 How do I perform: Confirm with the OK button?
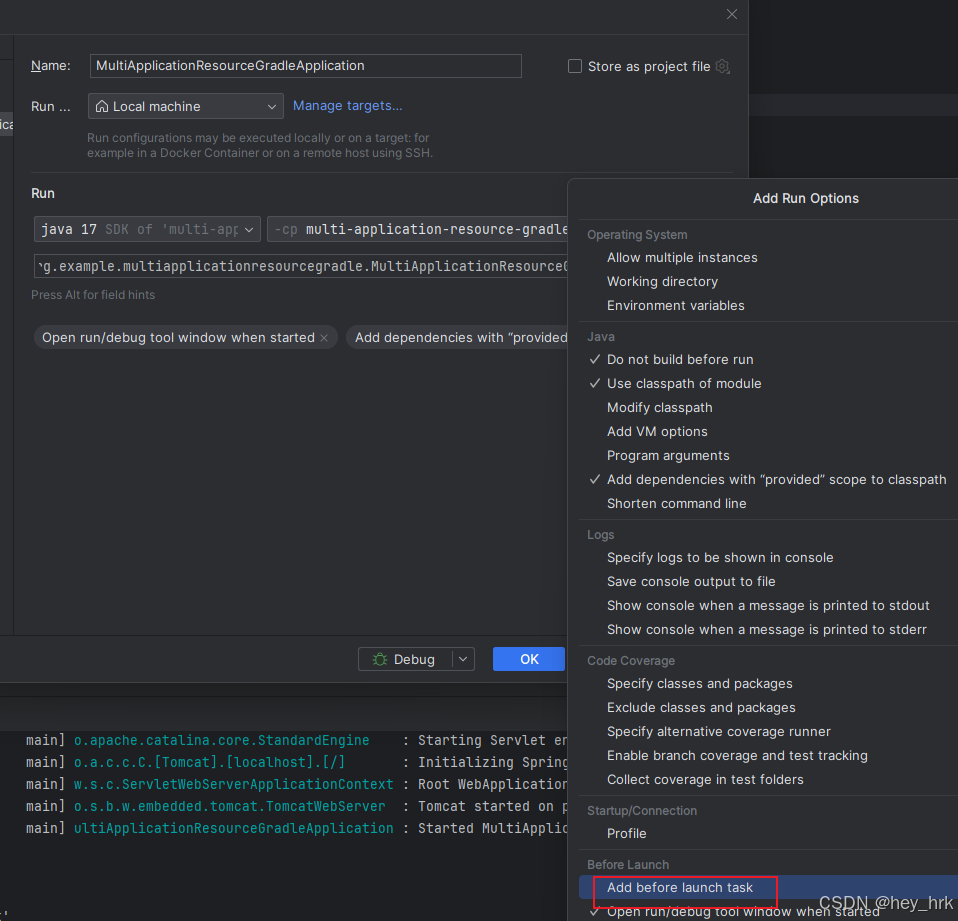pos(529,659)
